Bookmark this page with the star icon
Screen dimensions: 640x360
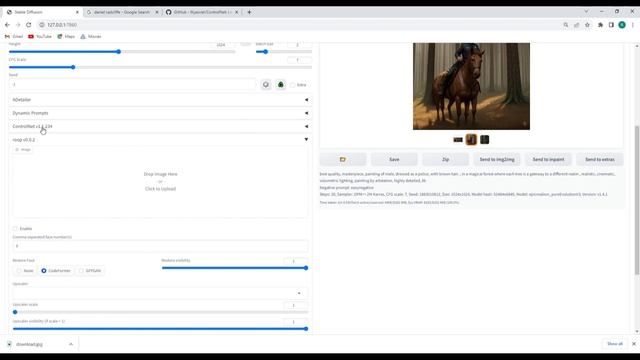coord(587,25)
